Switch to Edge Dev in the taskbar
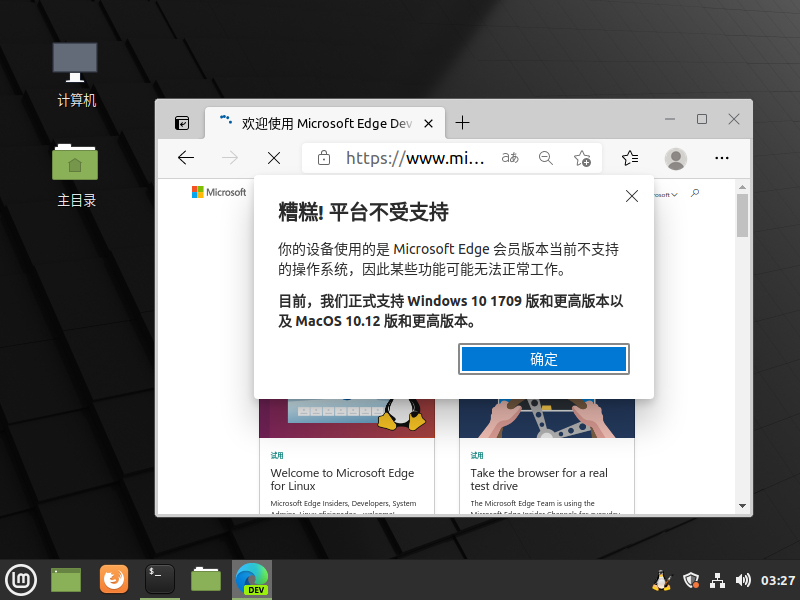 coord(252,580)
